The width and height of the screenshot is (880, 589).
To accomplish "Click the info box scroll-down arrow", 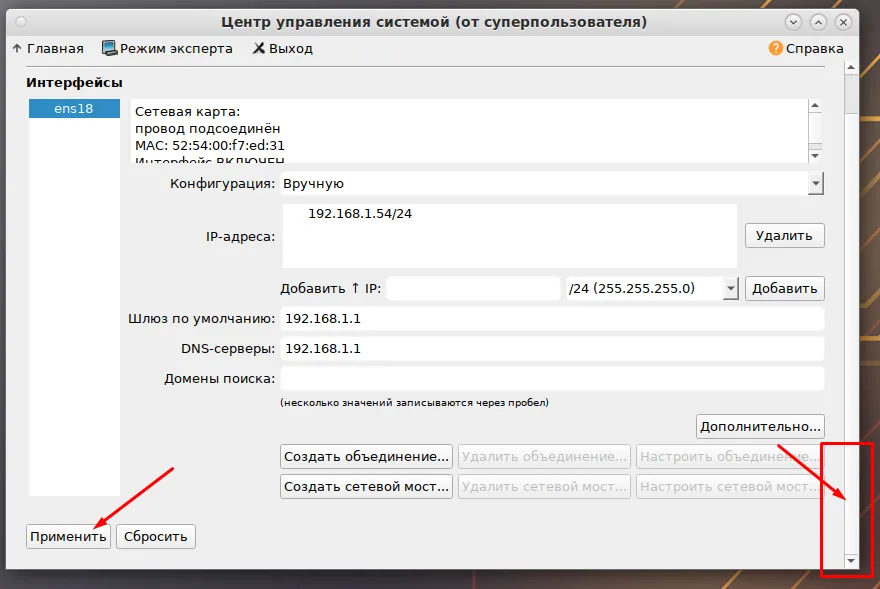I will pos(815,156).
